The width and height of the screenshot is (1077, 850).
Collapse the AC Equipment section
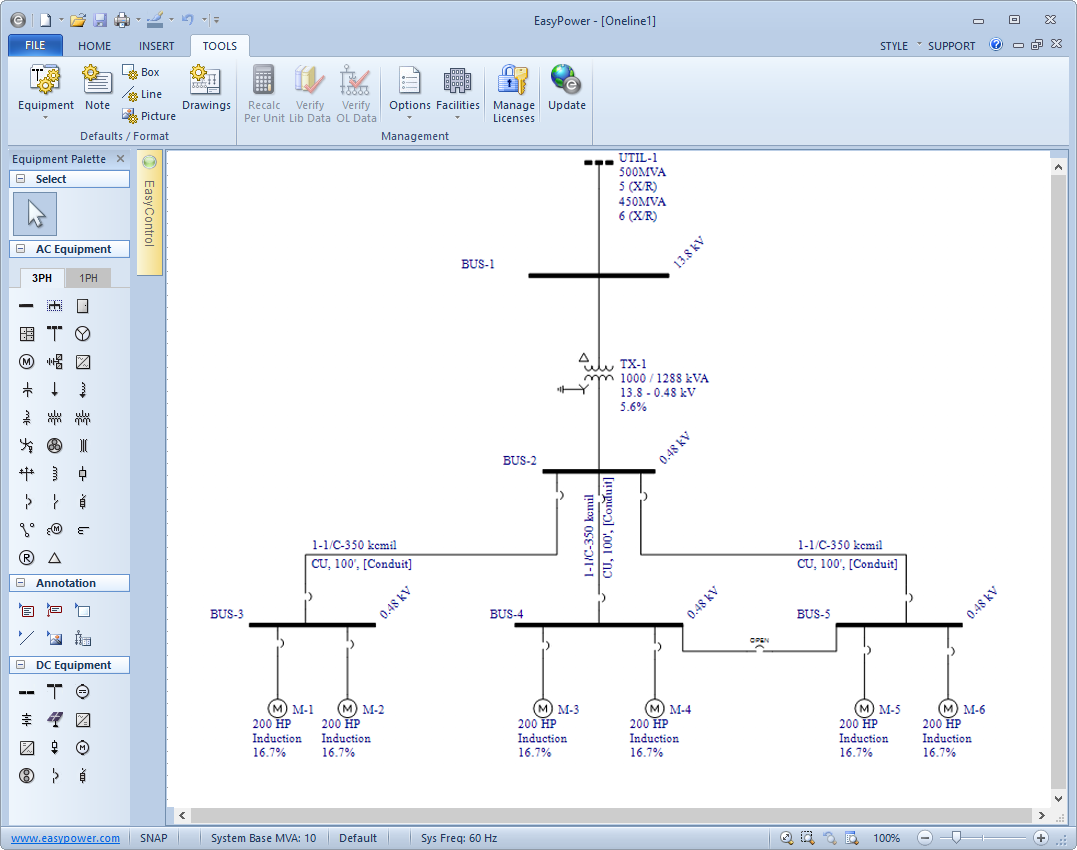pos(21,249)
